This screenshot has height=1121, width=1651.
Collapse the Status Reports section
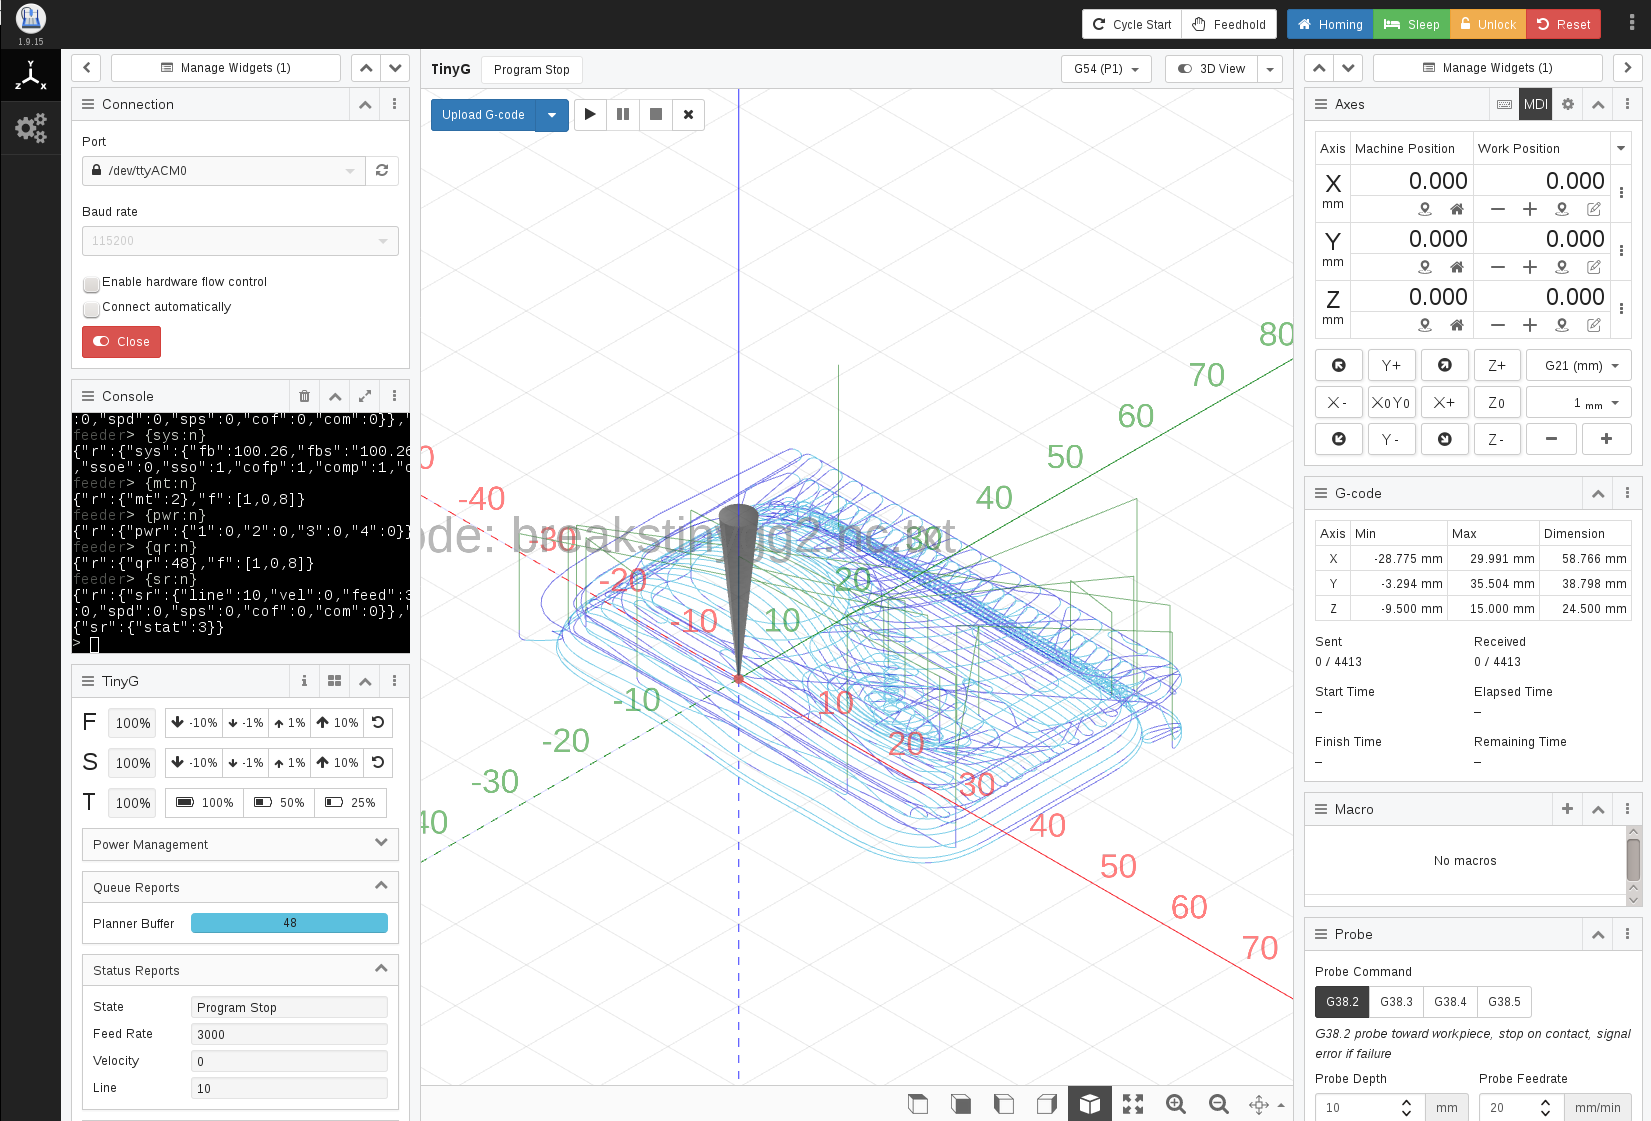coord(381,968)
